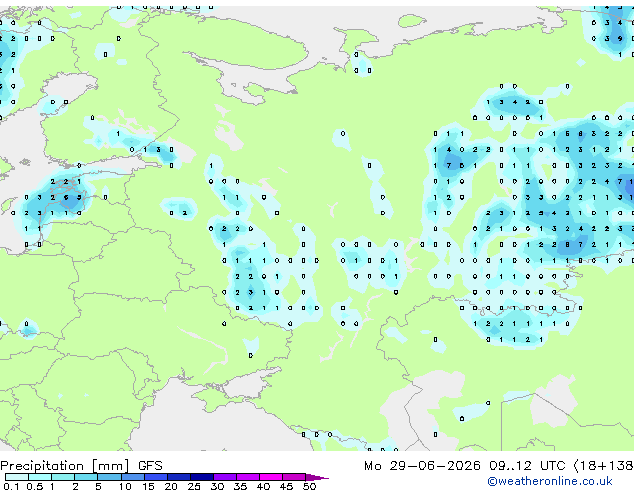Click the 25–30 mm navy legend swatch
This screenshot has height=490, width=634.
(201, 477)
